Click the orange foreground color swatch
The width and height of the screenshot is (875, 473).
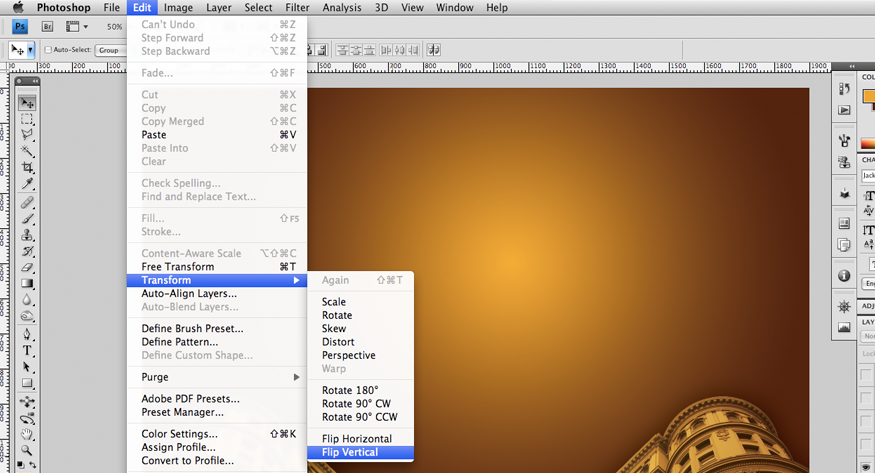(869, 97)
